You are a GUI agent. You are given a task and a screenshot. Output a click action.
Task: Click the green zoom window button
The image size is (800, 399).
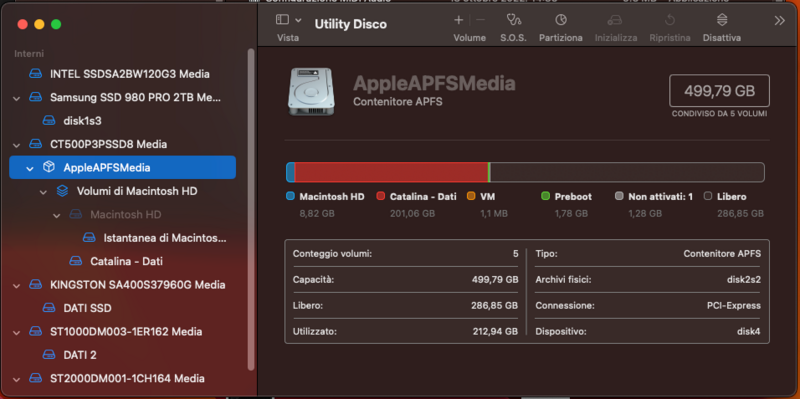56,24
